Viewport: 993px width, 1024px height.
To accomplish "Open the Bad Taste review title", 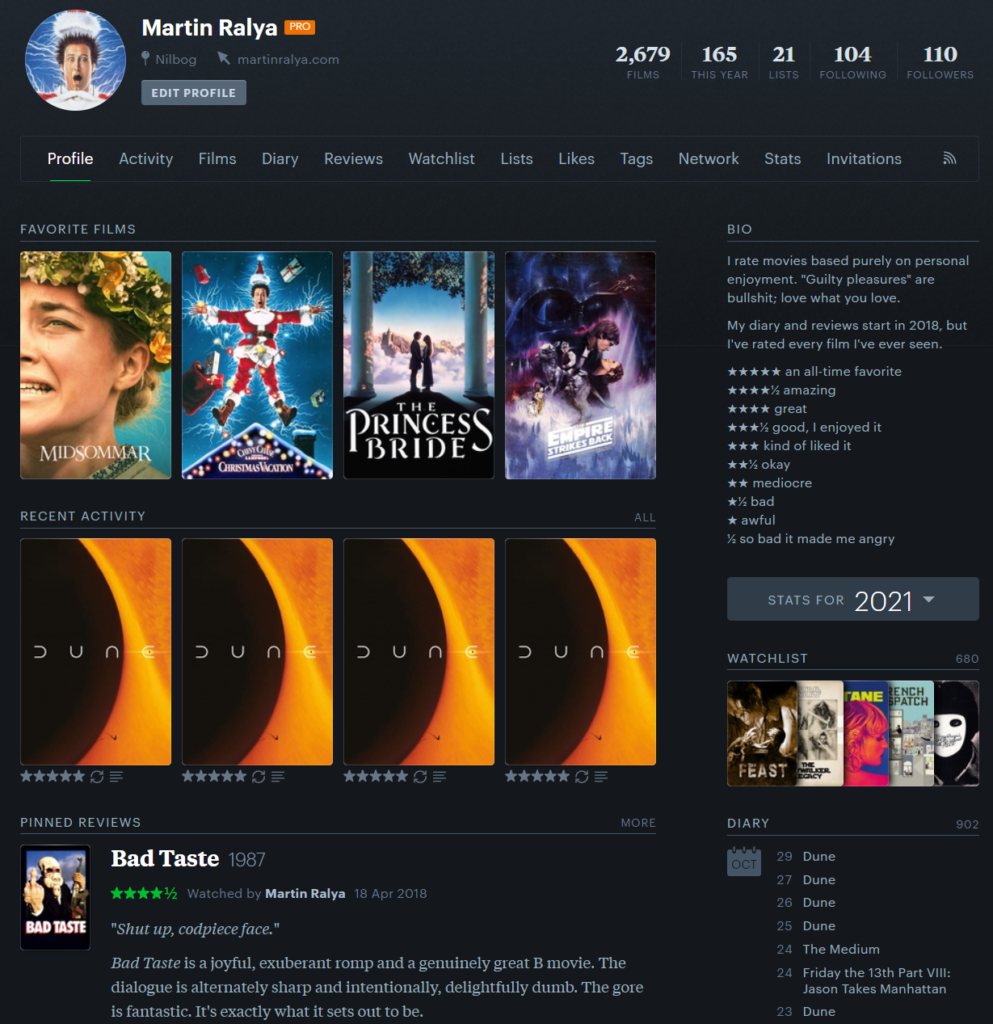I will tap(165, 858).
